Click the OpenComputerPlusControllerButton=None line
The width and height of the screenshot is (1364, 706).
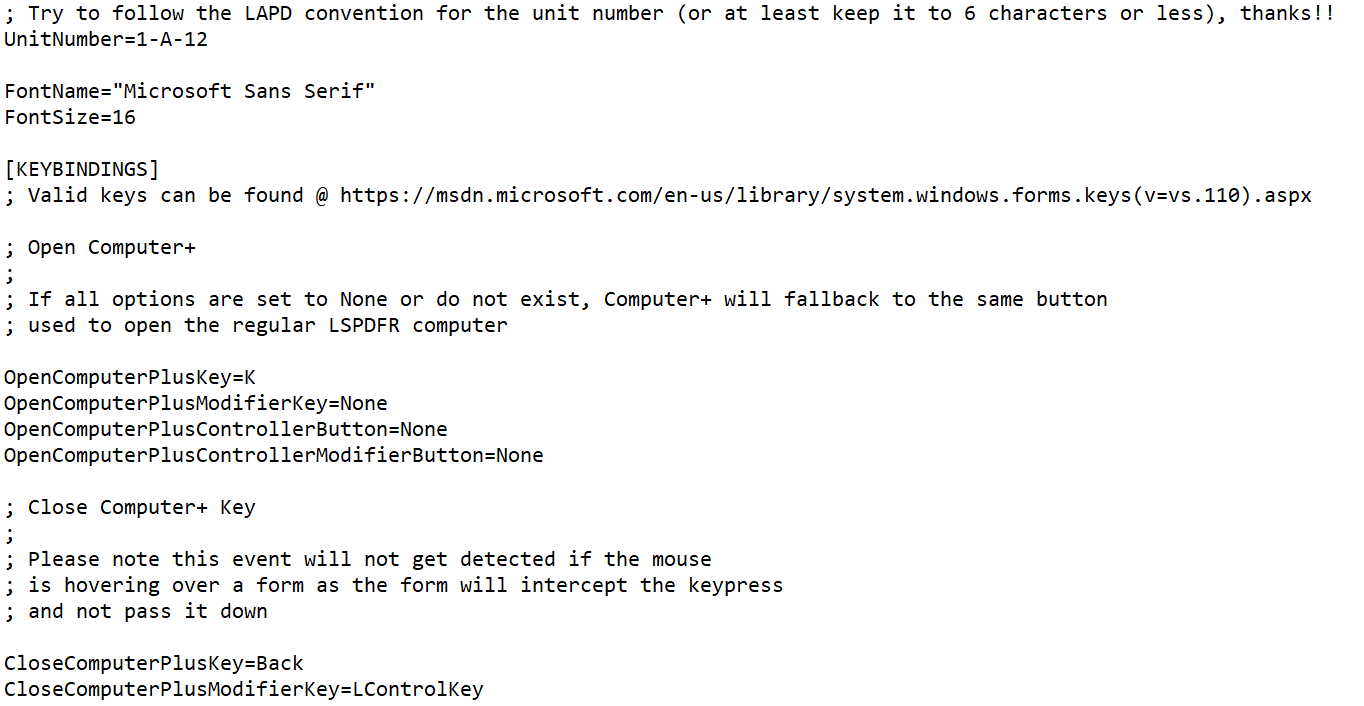225,429
